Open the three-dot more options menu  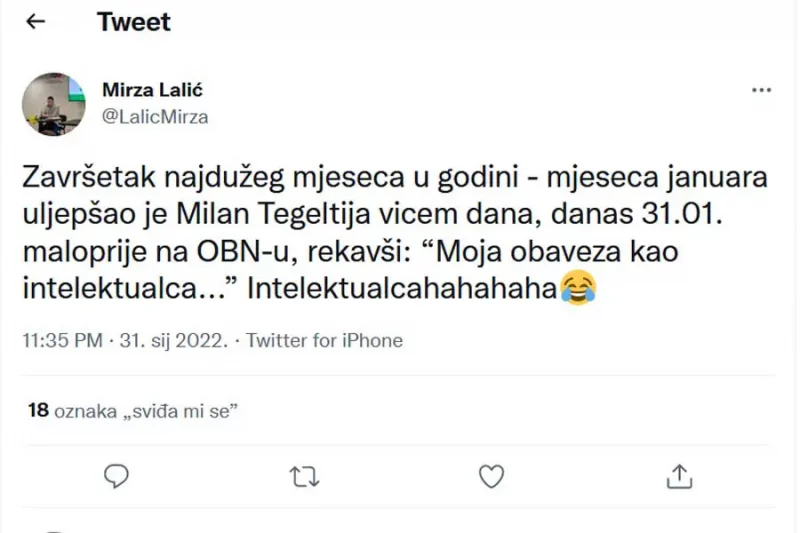(x=761, y=90)
